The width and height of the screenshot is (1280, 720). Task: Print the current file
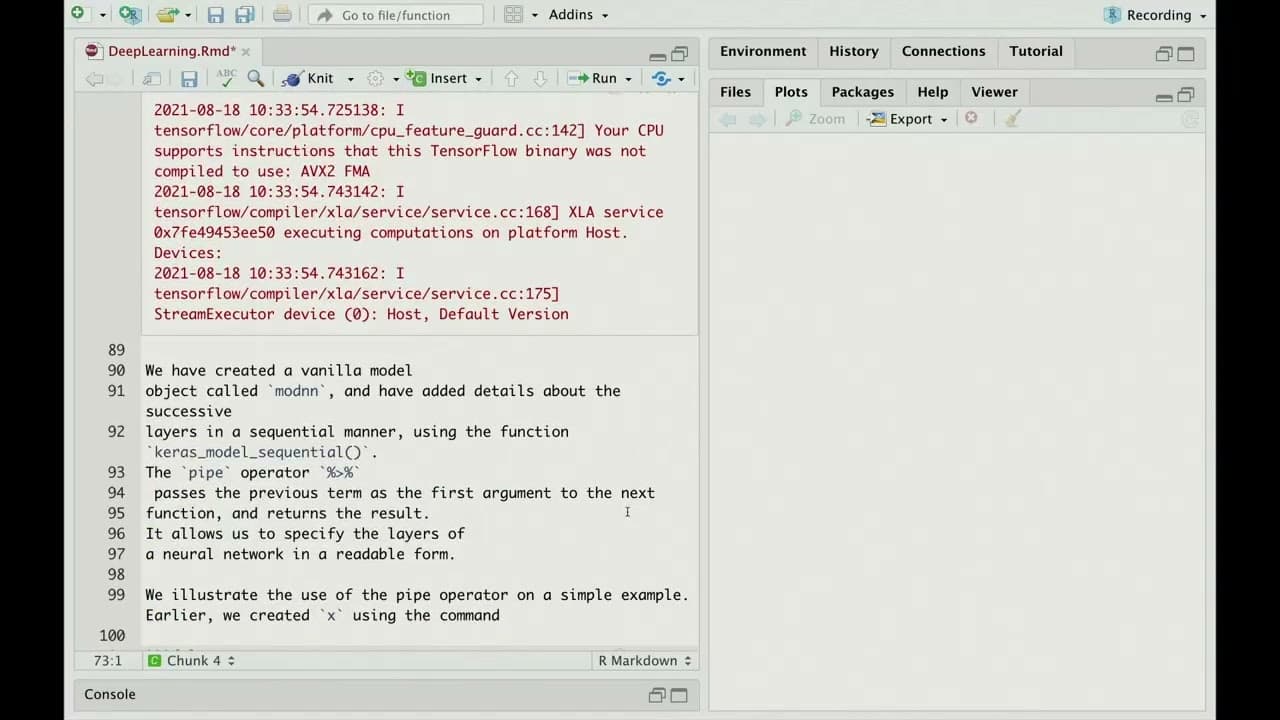click(282, 14)
